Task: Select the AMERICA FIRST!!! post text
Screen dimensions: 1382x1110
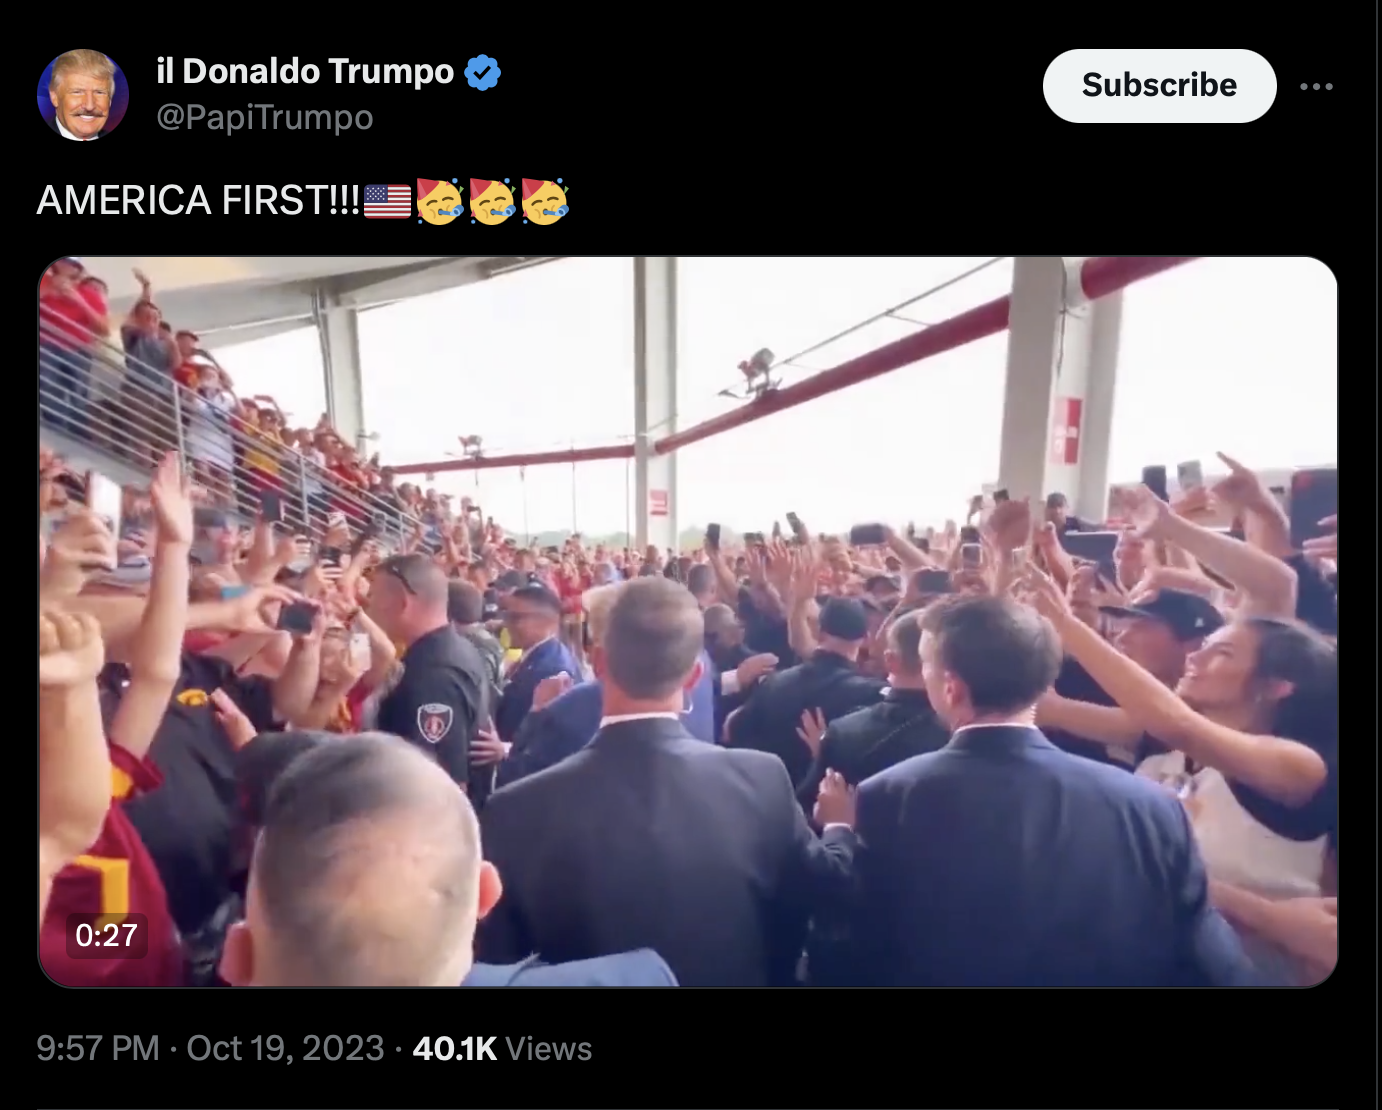Action: (198, 201)
